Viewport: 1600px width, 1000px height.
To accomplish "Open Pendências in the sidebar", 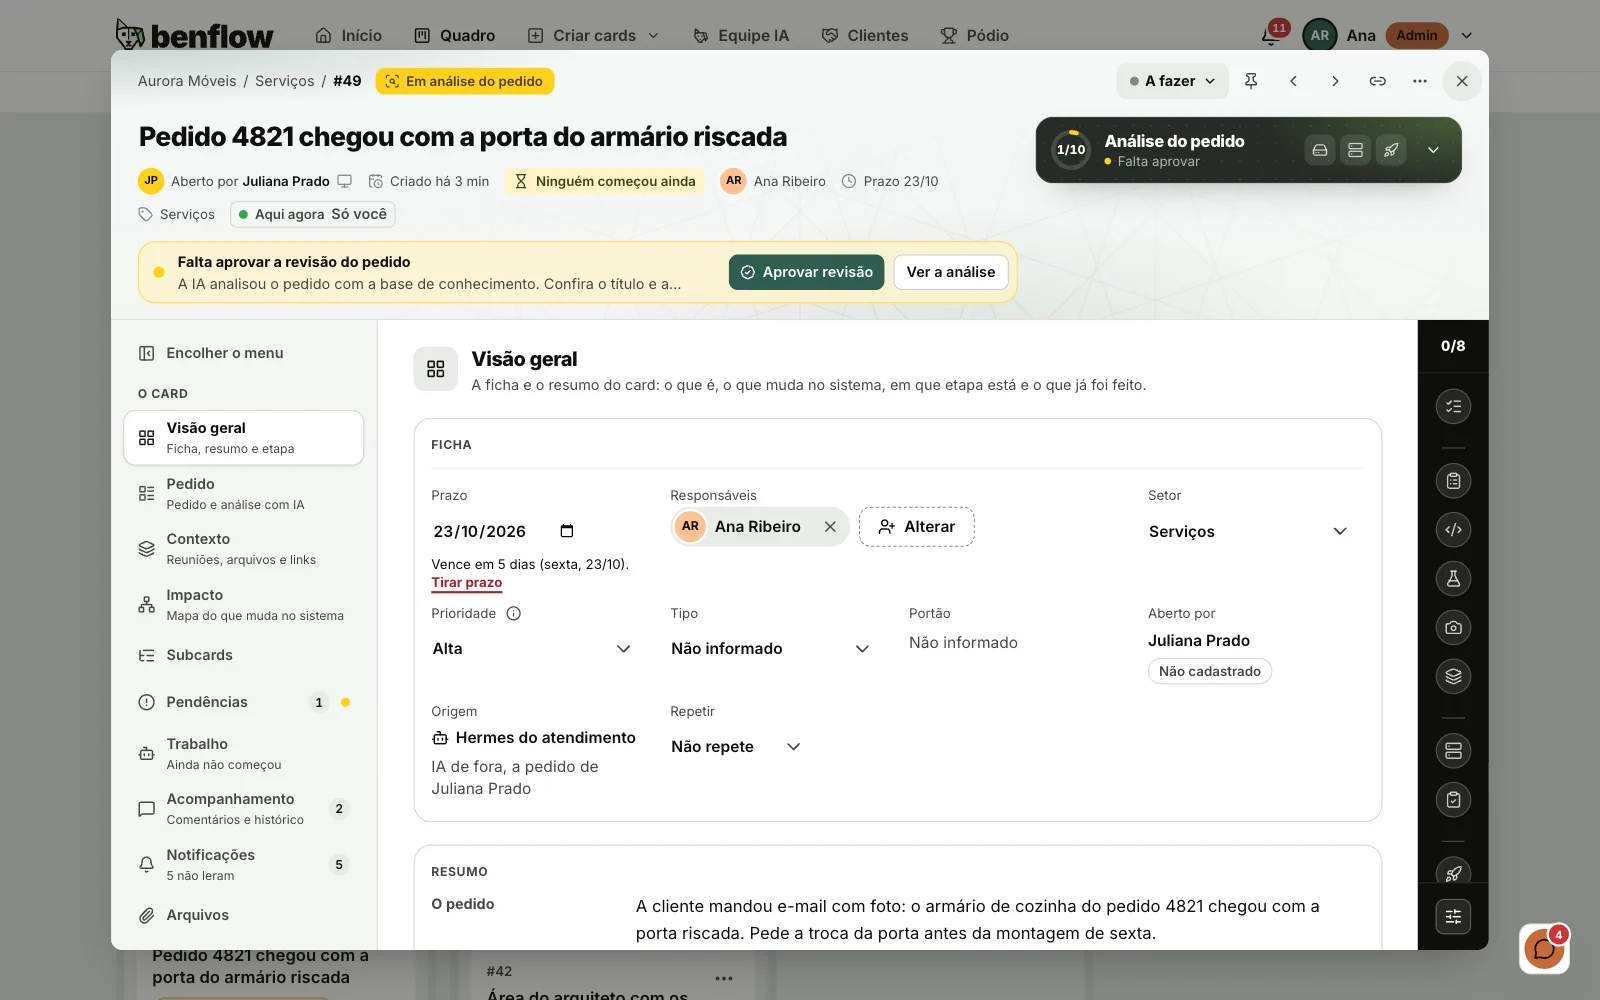I will click(244, 702).
